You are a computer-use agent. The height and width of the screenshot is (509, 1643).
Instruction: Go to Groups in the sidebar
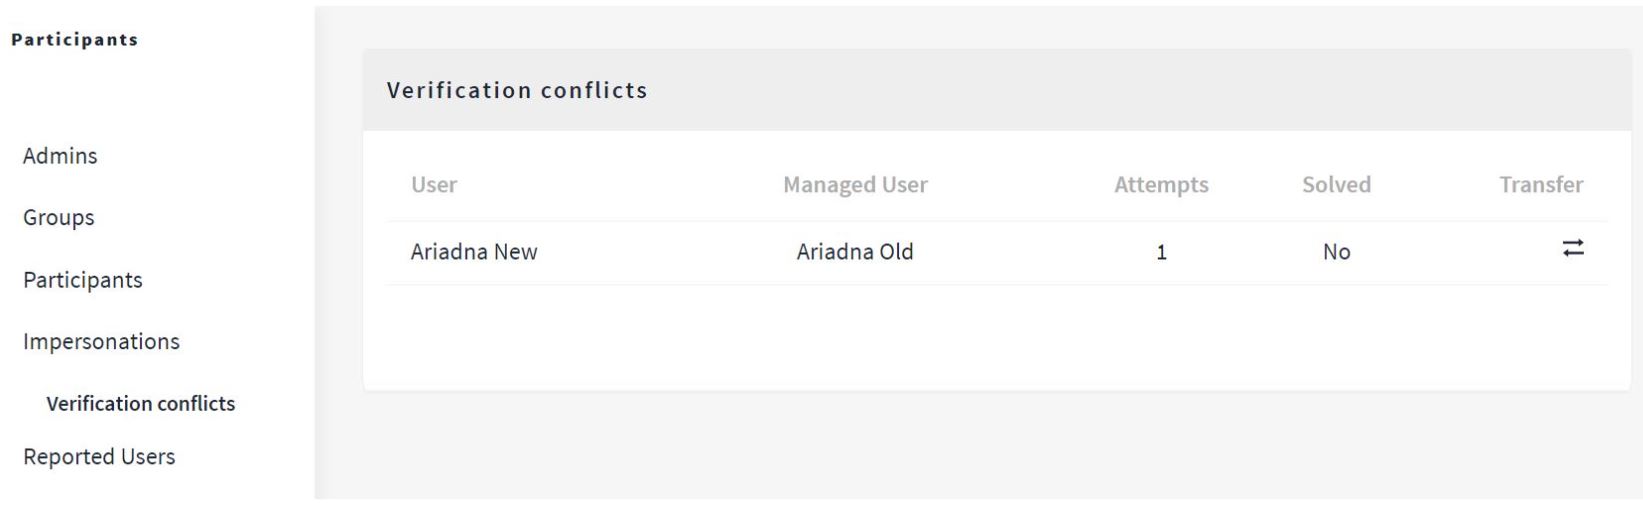(59, 217)
